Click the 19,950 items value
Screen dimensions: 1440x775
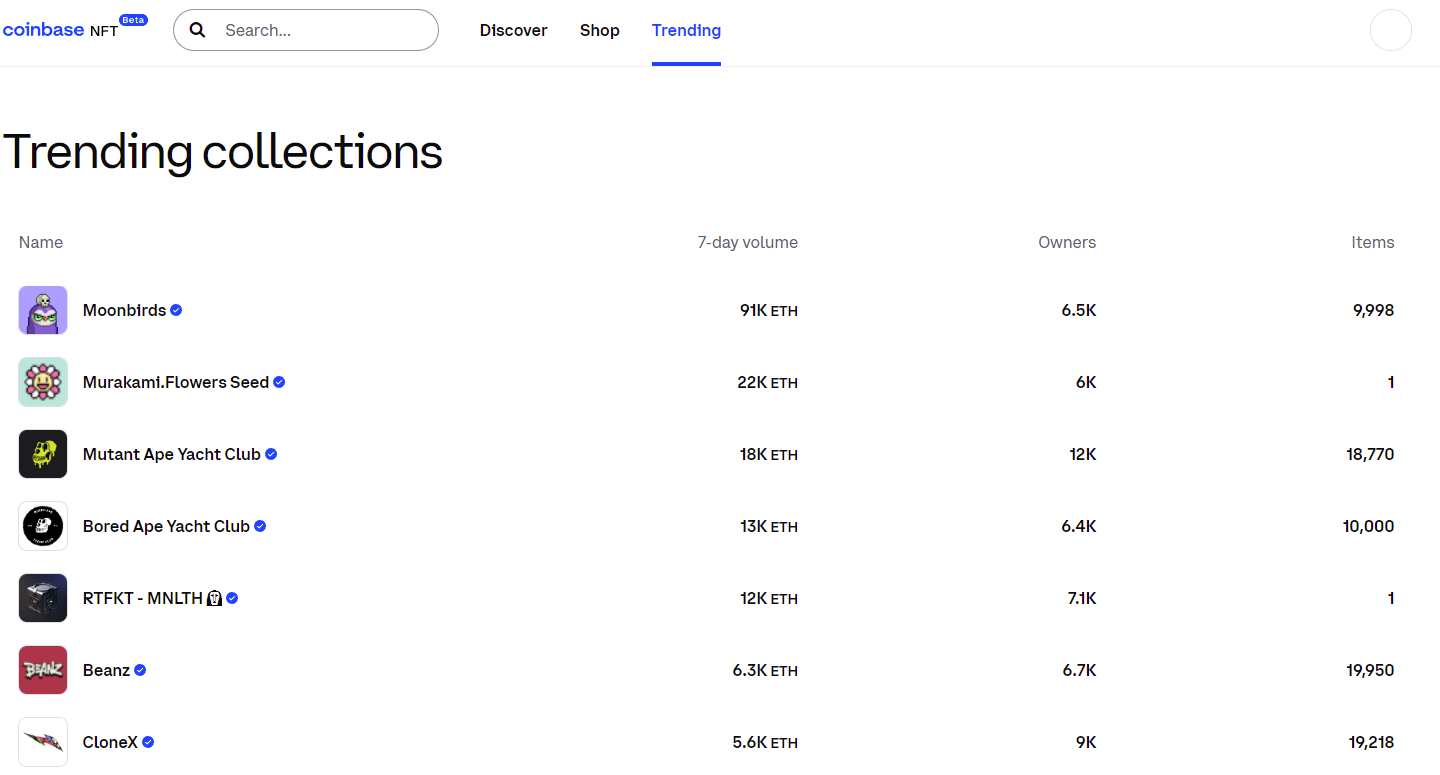[x=1370, y=670]
